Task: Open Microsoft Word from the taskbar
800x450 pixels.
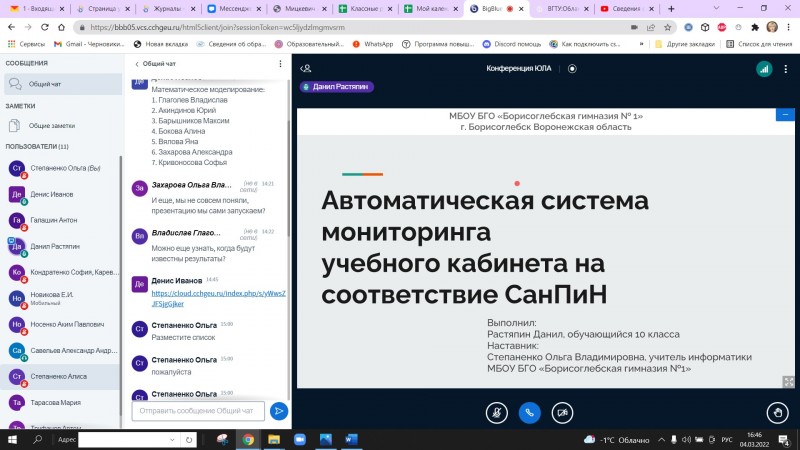Action: [x=351, y=438]
